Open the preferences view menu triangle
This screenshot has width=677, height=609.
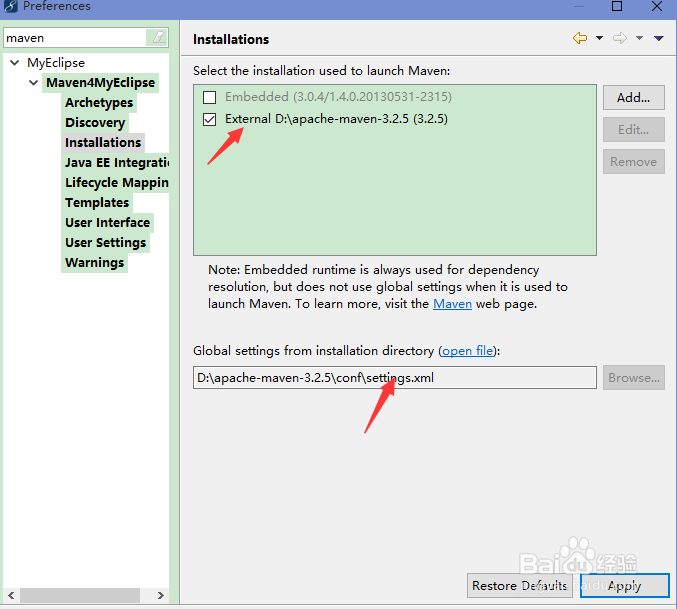pos(658,38)
